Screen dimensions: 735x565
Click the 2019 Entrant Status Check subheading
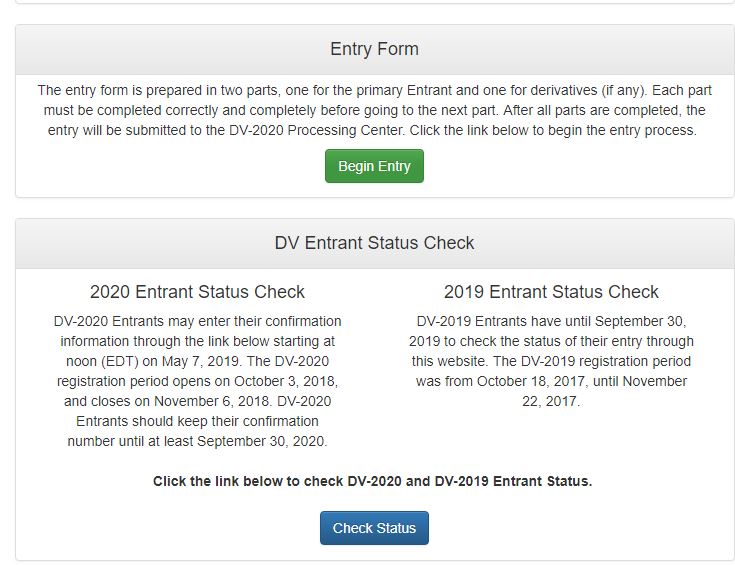click(551, 292)
